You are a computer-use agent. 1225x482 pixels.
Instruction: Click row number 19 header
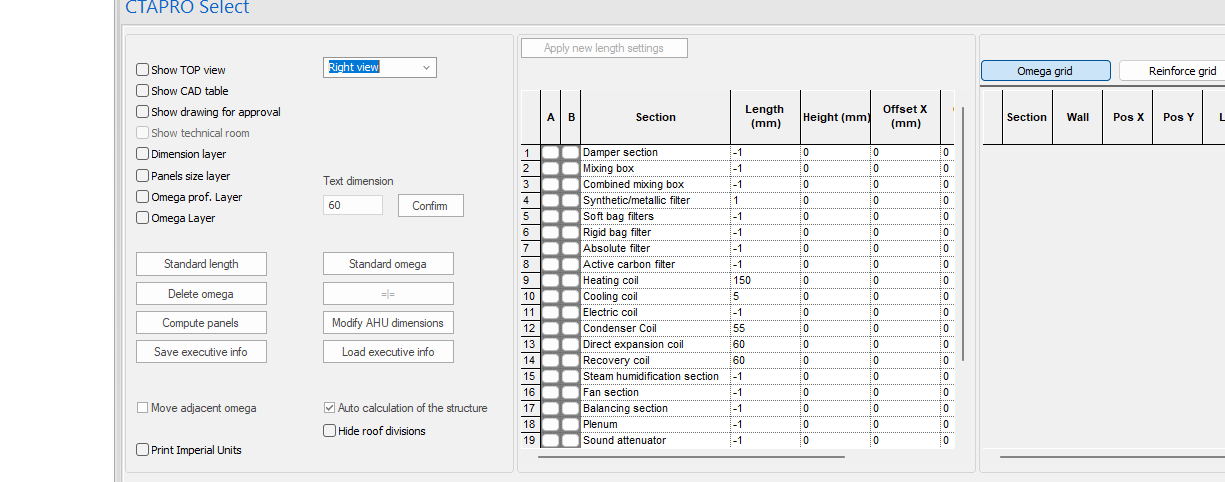[530, 441]
